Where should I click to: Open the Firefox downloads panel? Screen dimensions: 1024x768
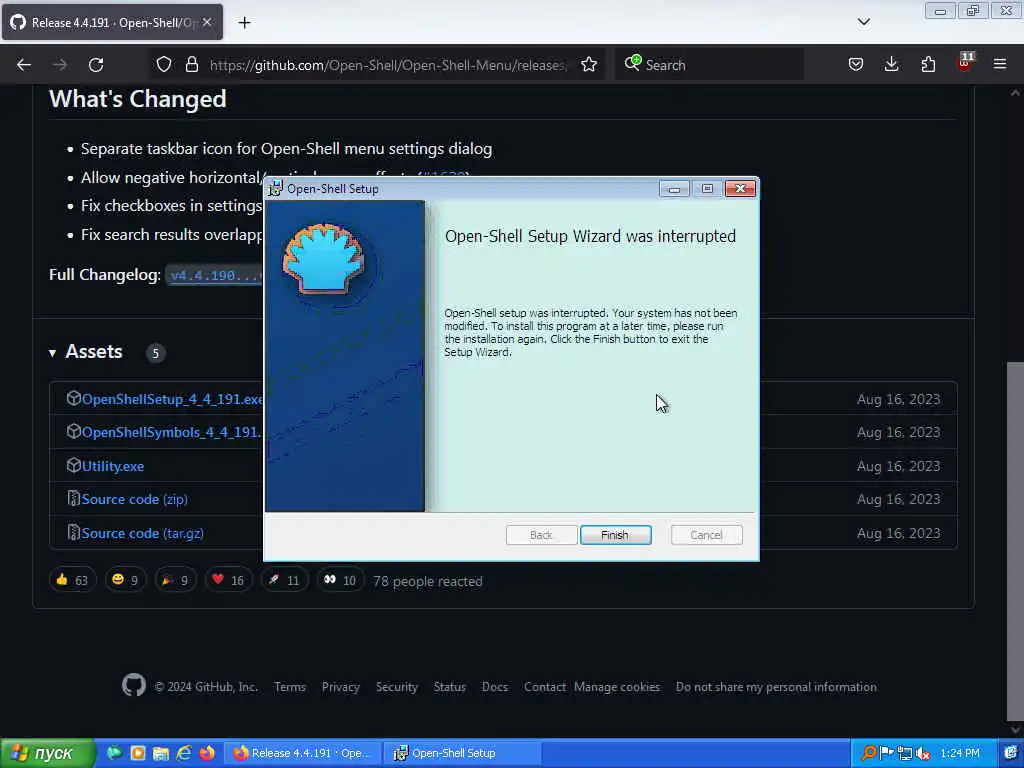[x=891, y=64]
